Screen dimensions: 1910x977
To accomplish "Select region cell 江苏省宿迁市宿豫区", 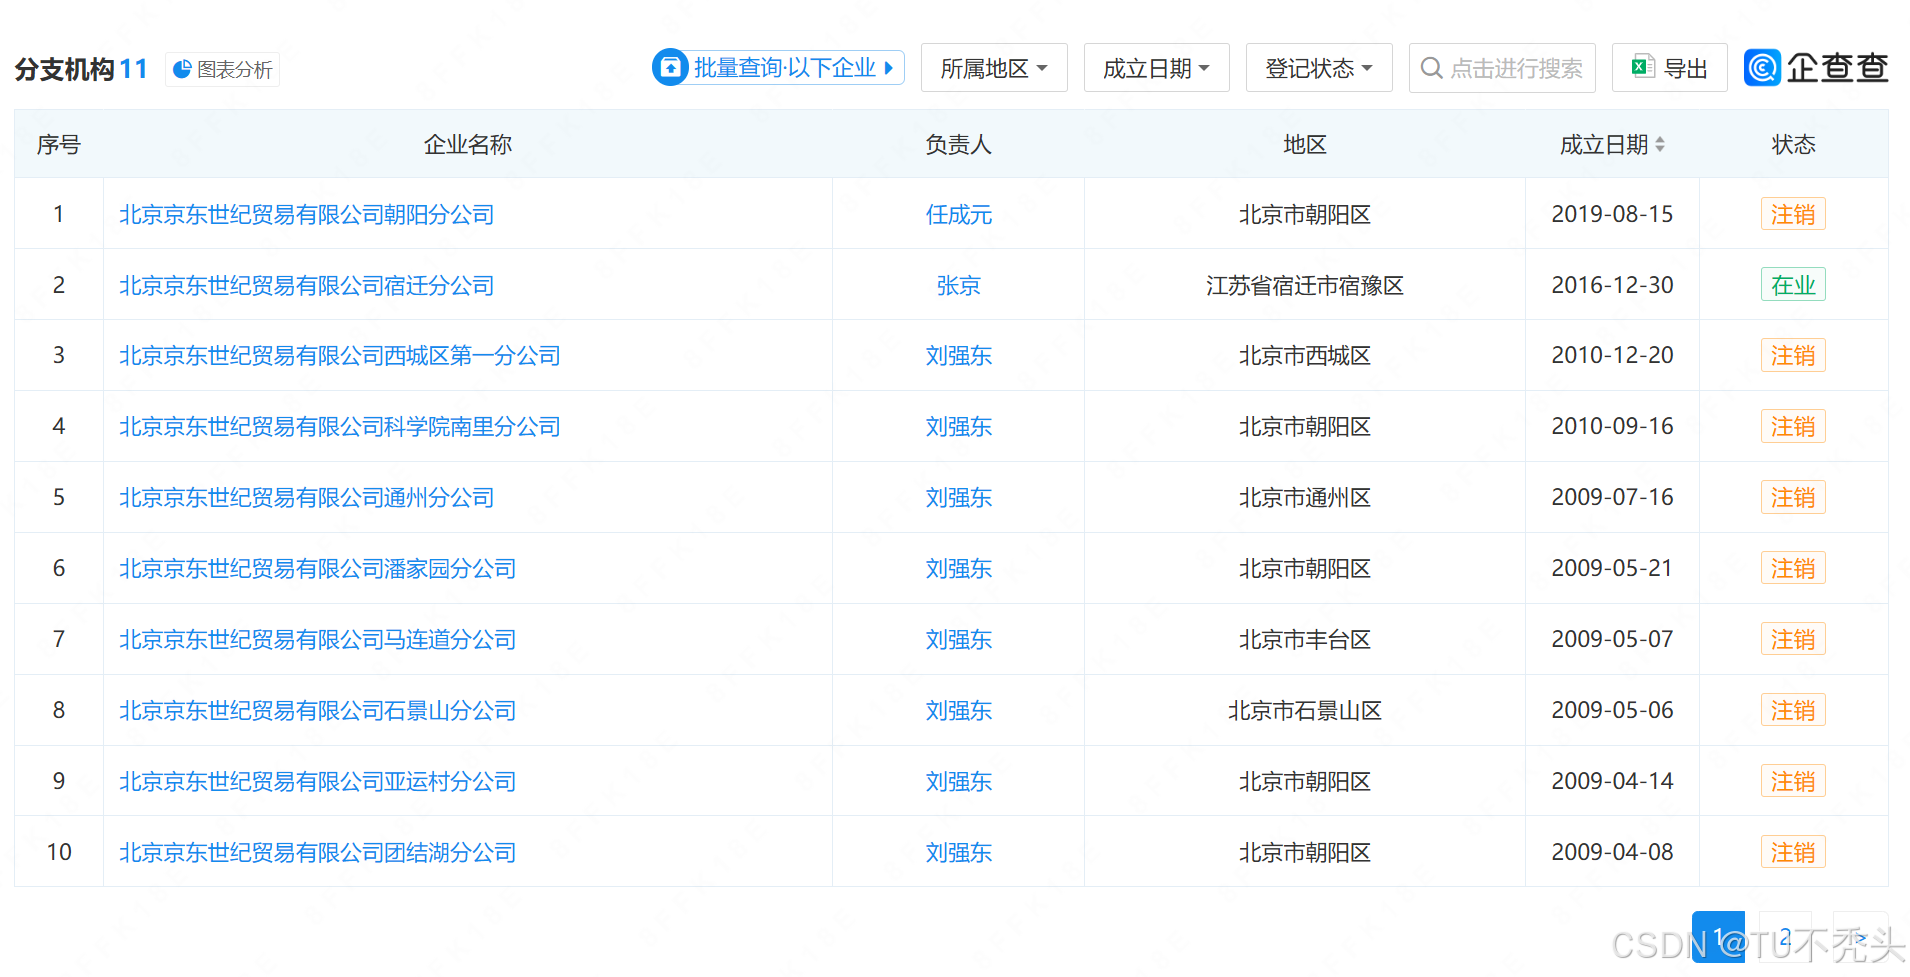I will (x=1304, y=285).
